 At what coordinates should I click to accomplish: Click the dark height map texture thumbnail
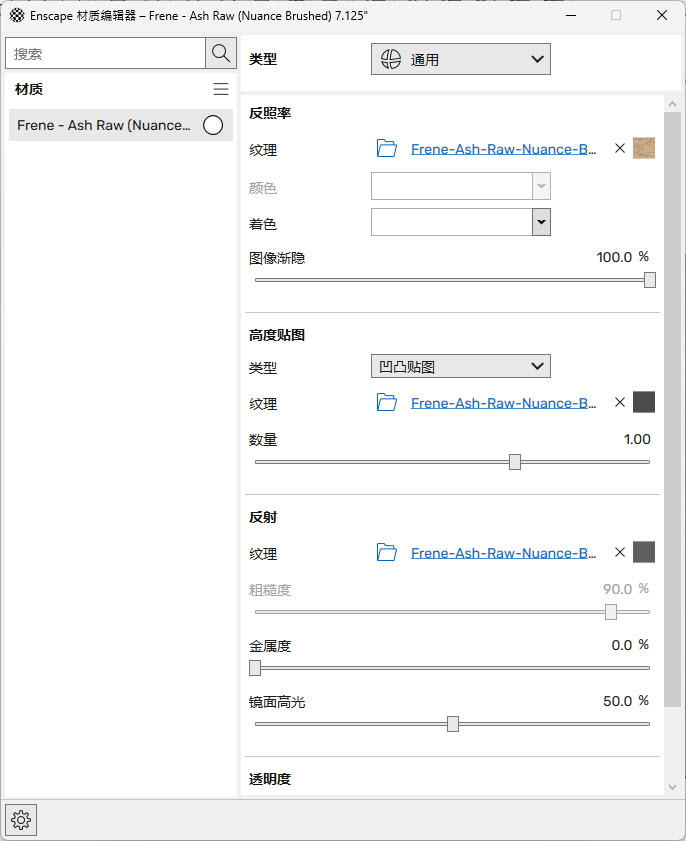[x=644, y=402]
